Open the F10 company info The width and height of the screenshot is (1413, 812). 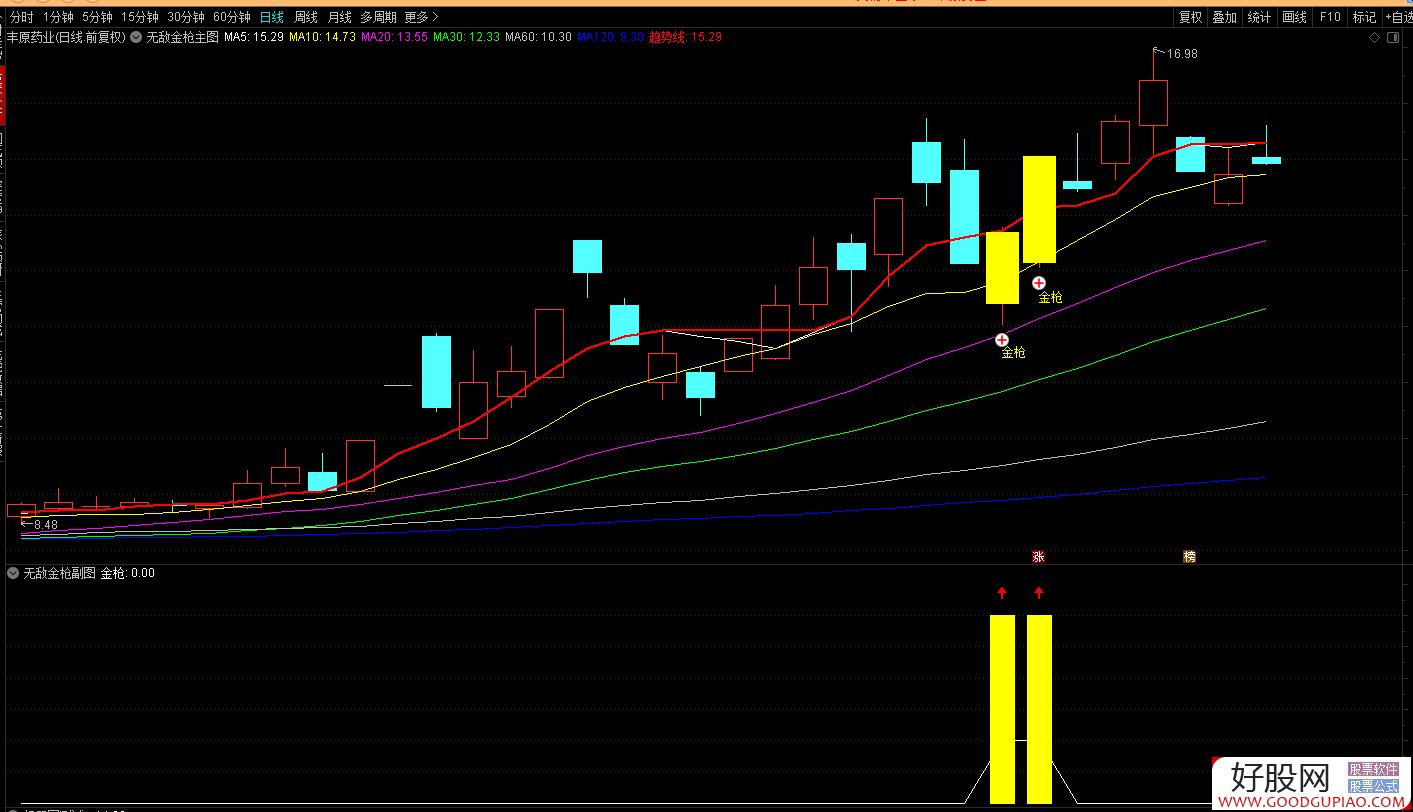1329,17
